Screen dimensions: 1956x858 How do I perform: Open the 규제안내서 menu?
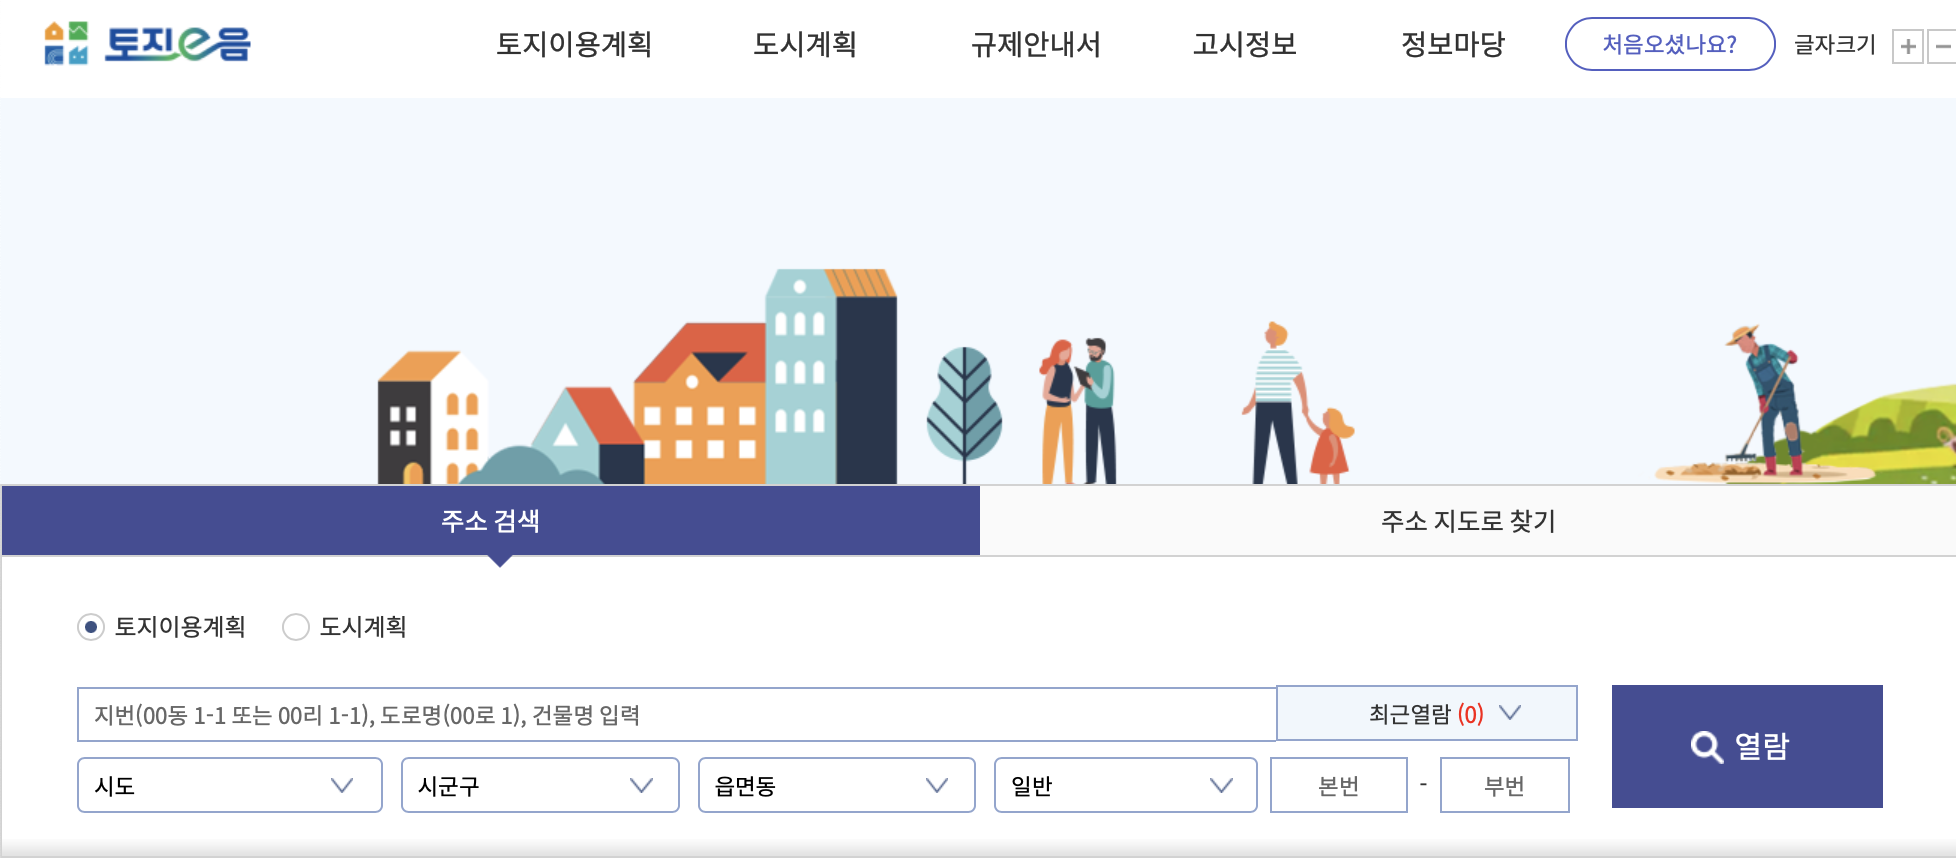(x=1037, y=45)
